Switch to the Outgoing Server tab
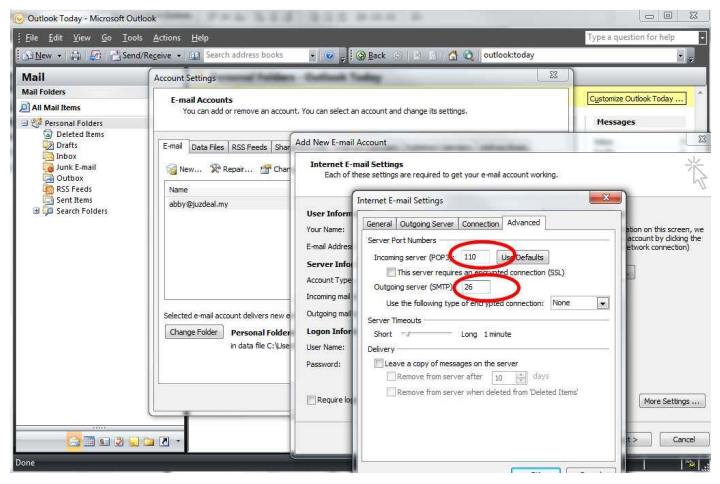 pos(427,224)
